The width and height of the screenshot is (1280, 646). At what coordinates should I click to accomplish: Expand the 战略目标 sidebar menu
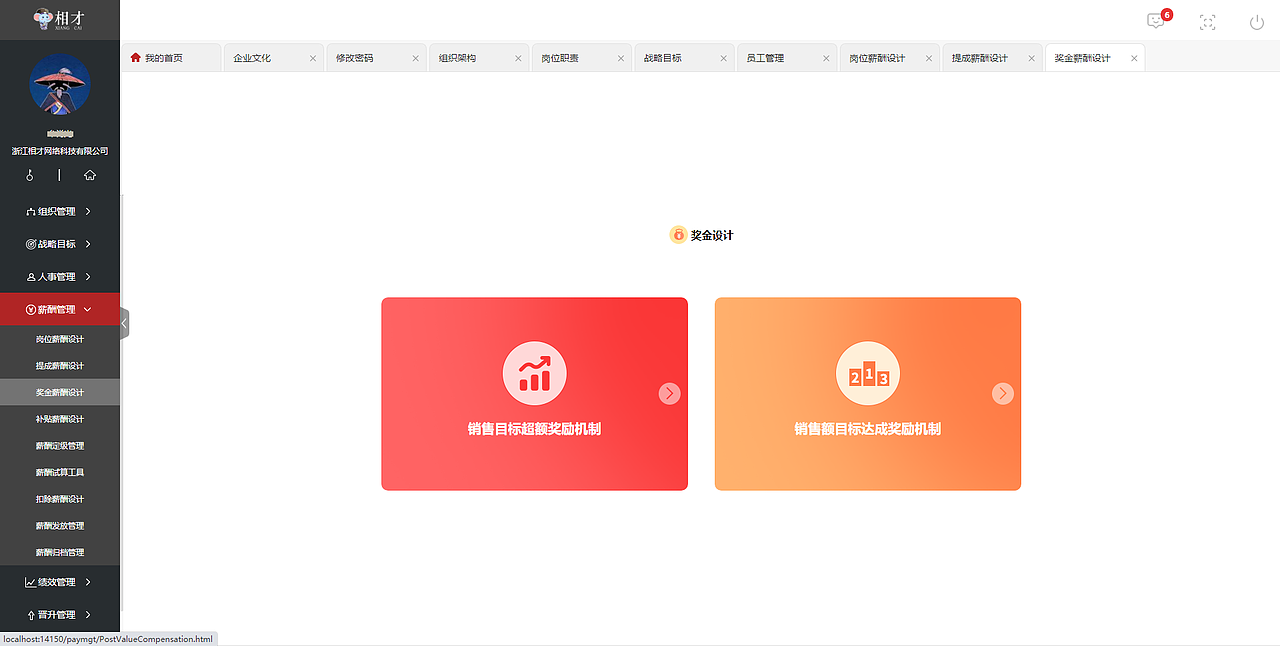click(x=60, y=244)
